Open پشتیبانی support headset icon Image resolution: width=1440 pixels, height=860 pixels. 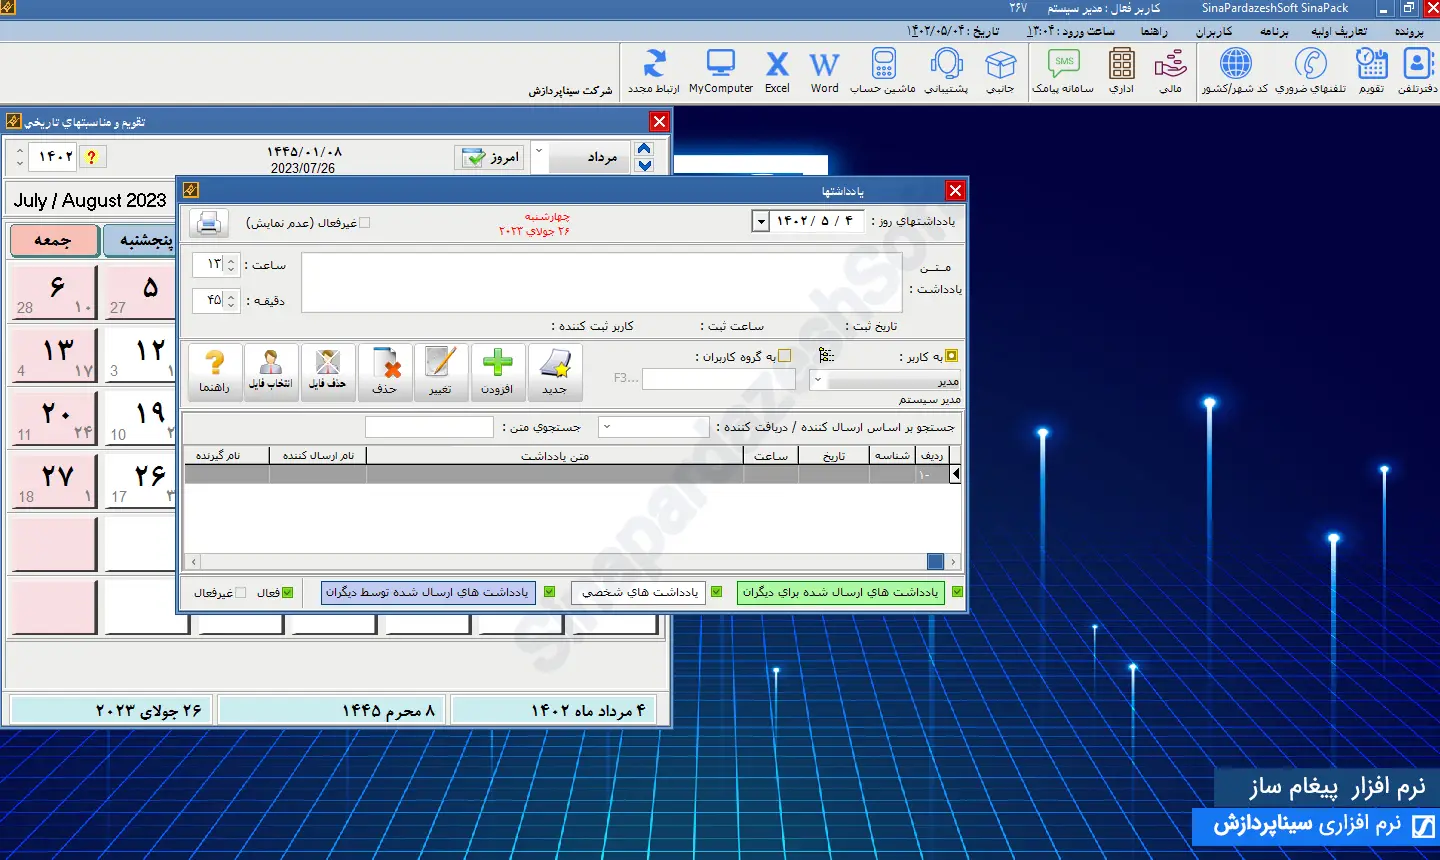click(946, 71)
